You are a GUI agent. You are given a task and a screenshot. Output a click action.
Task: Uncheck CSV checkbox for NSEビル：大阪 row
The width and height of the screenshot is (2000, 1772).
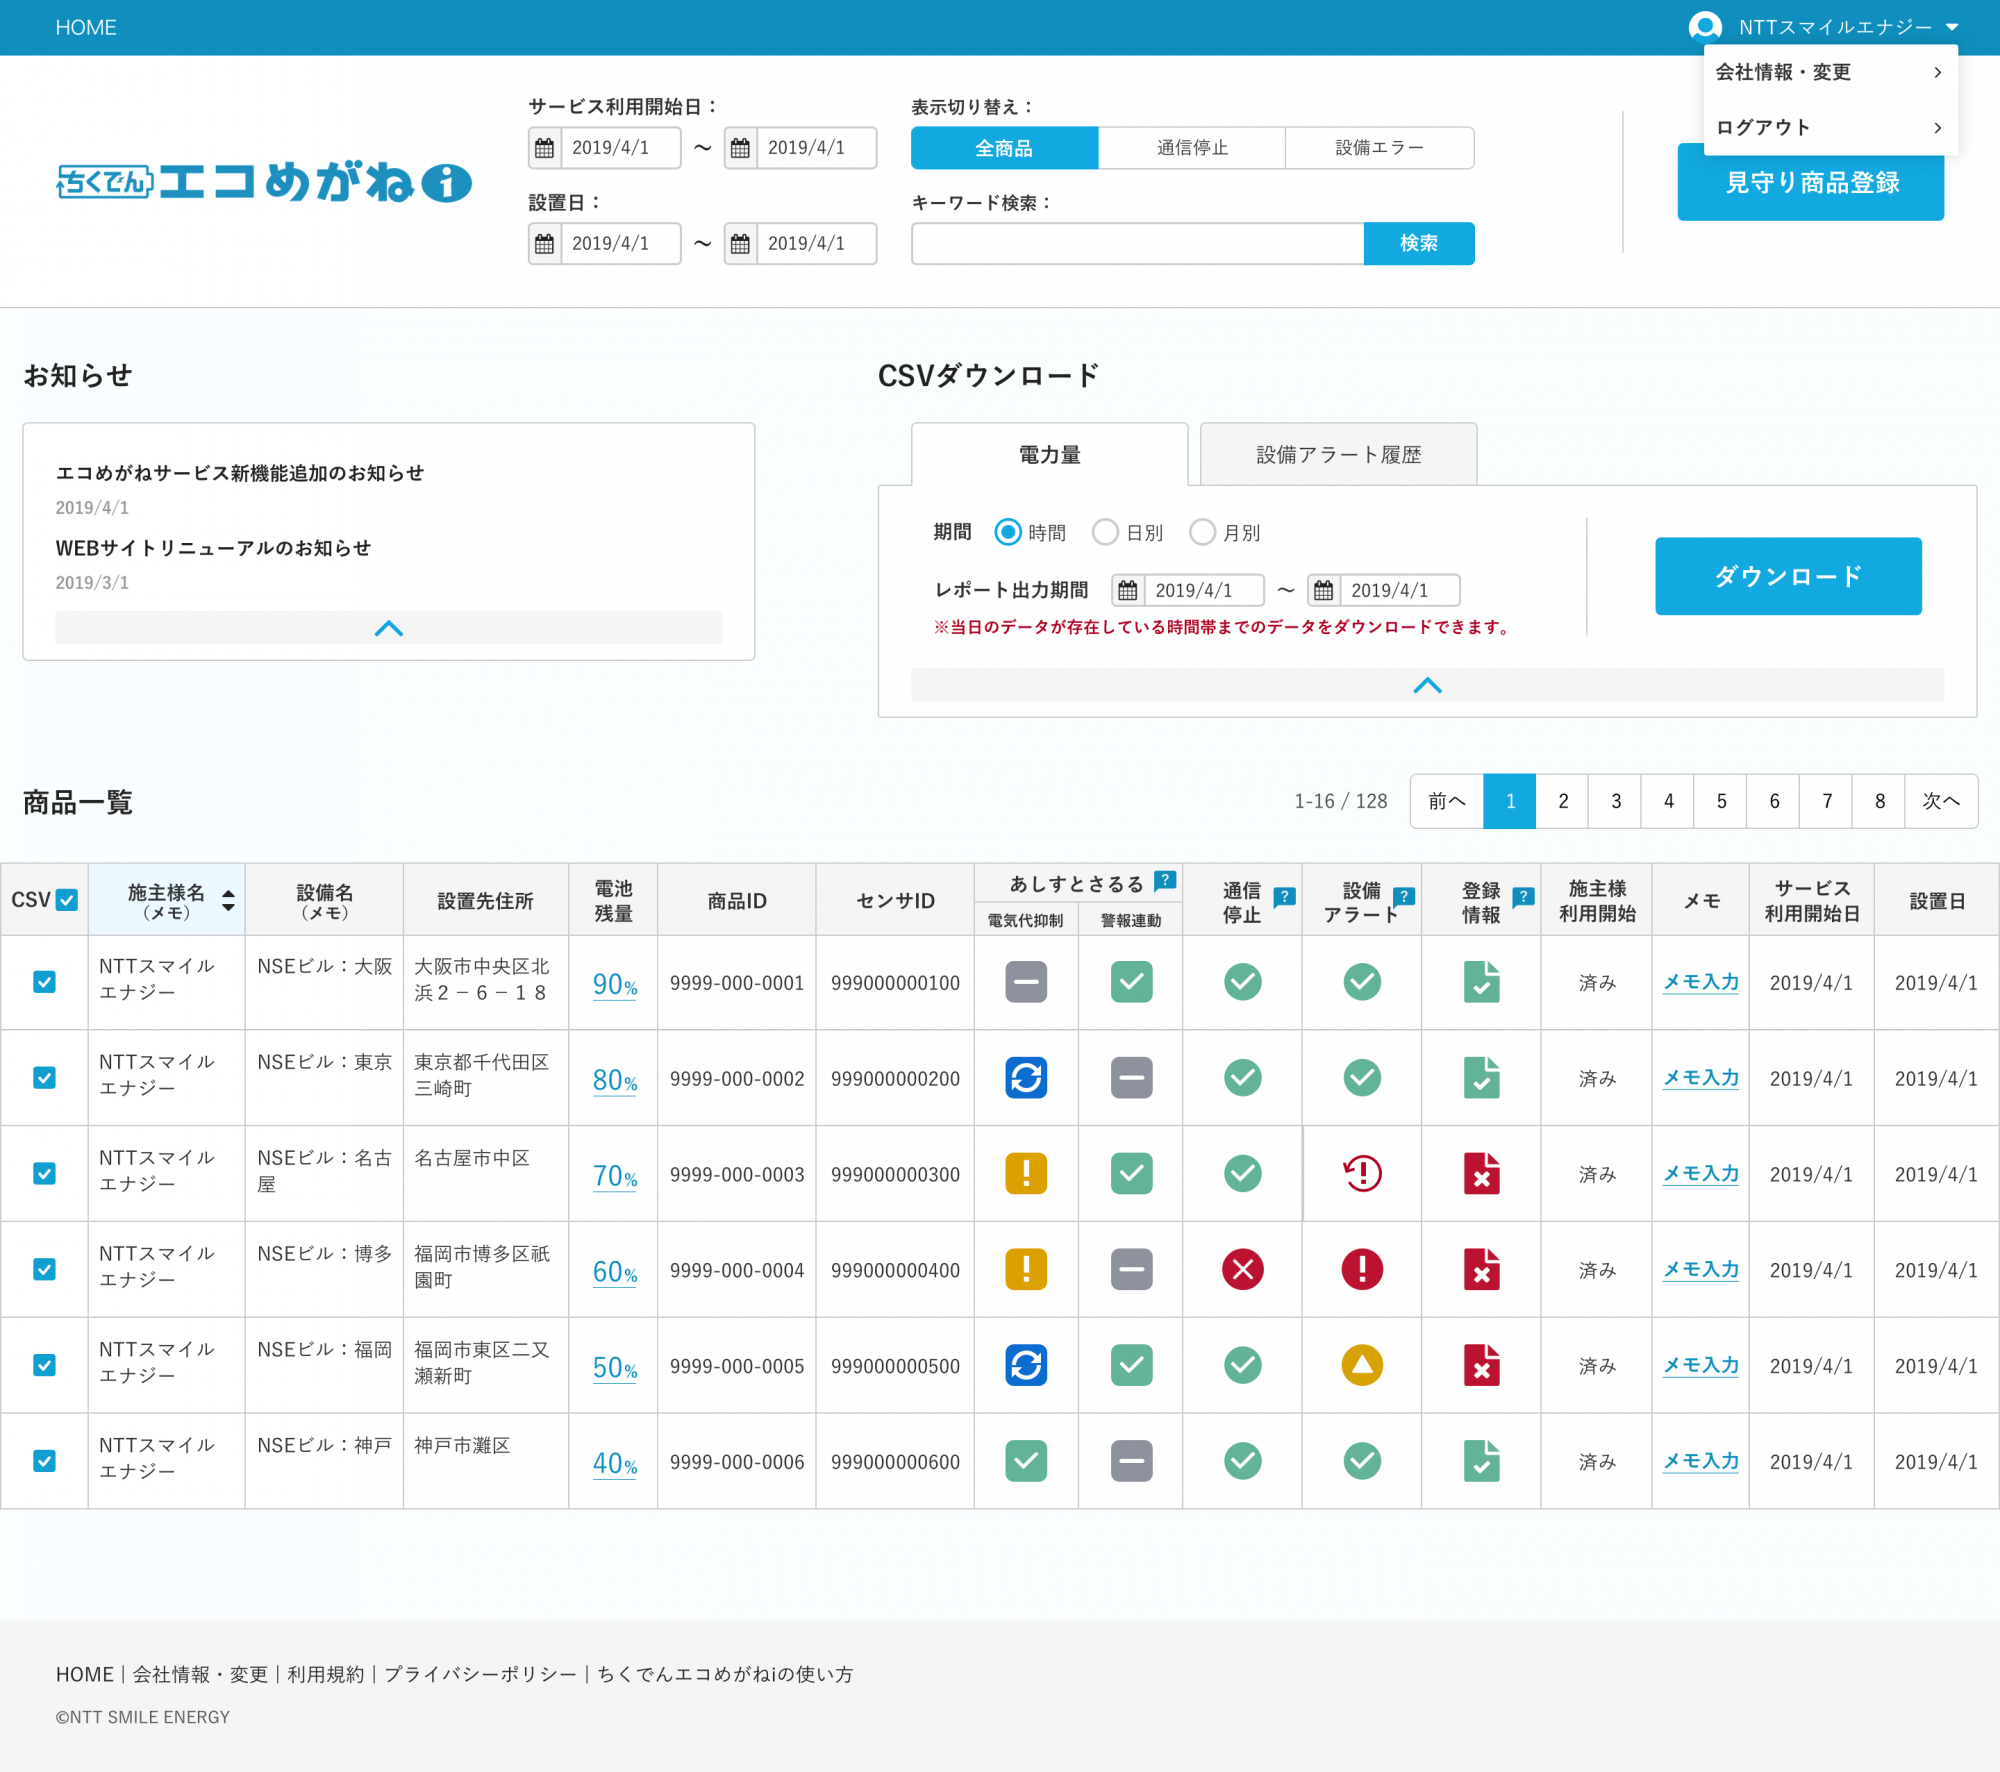coord(44,982)
